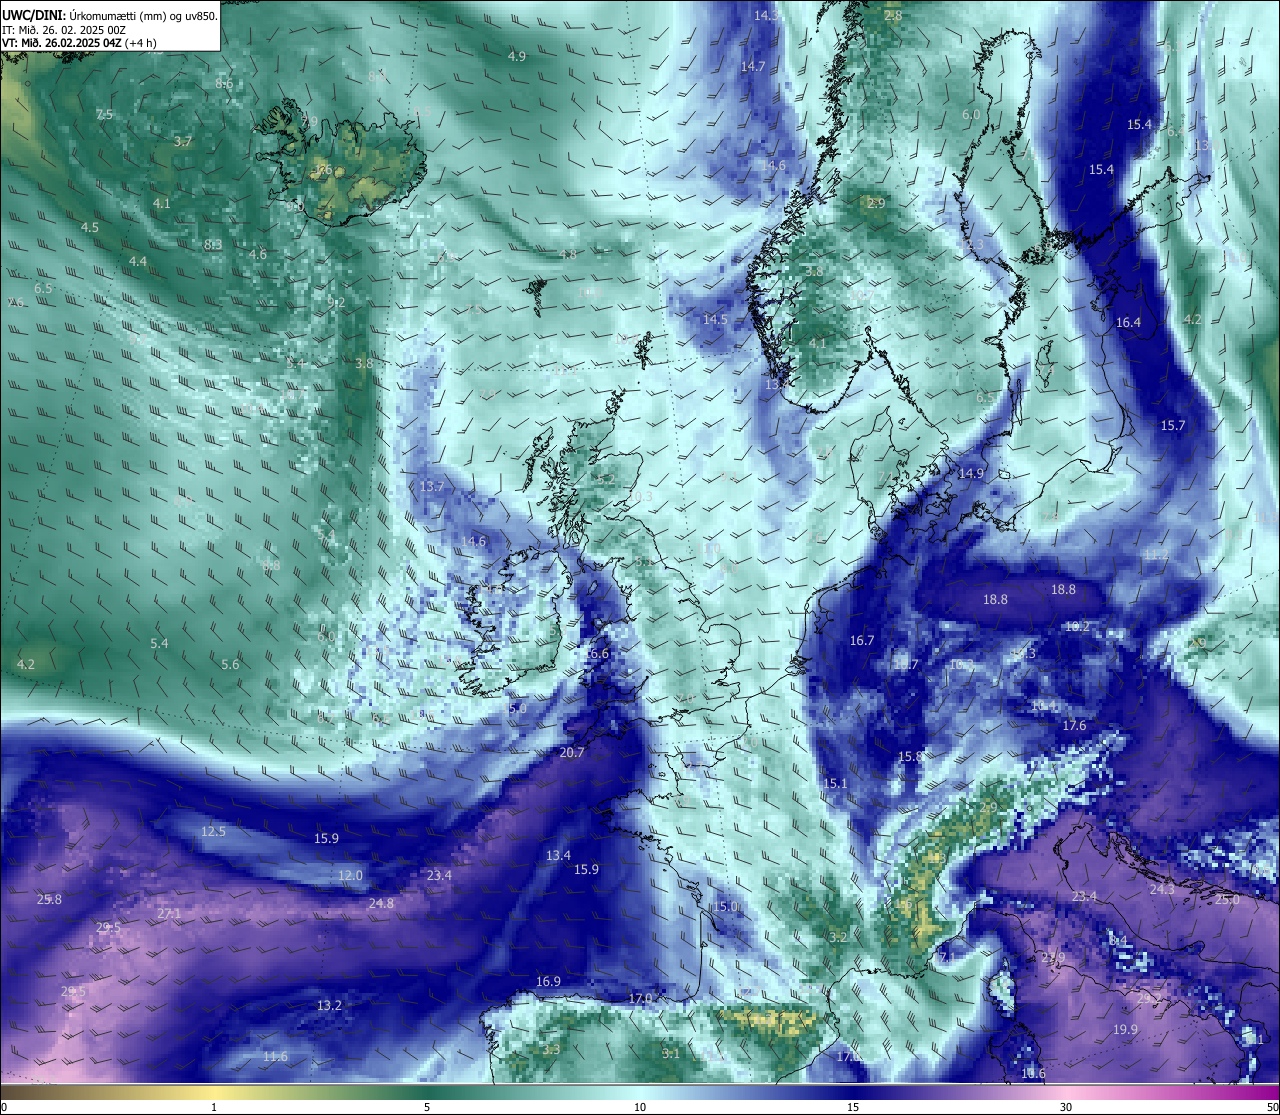Click the 13.7 value label
Viewport: 1280px width, 1115px height.
(x=432, y=486)
